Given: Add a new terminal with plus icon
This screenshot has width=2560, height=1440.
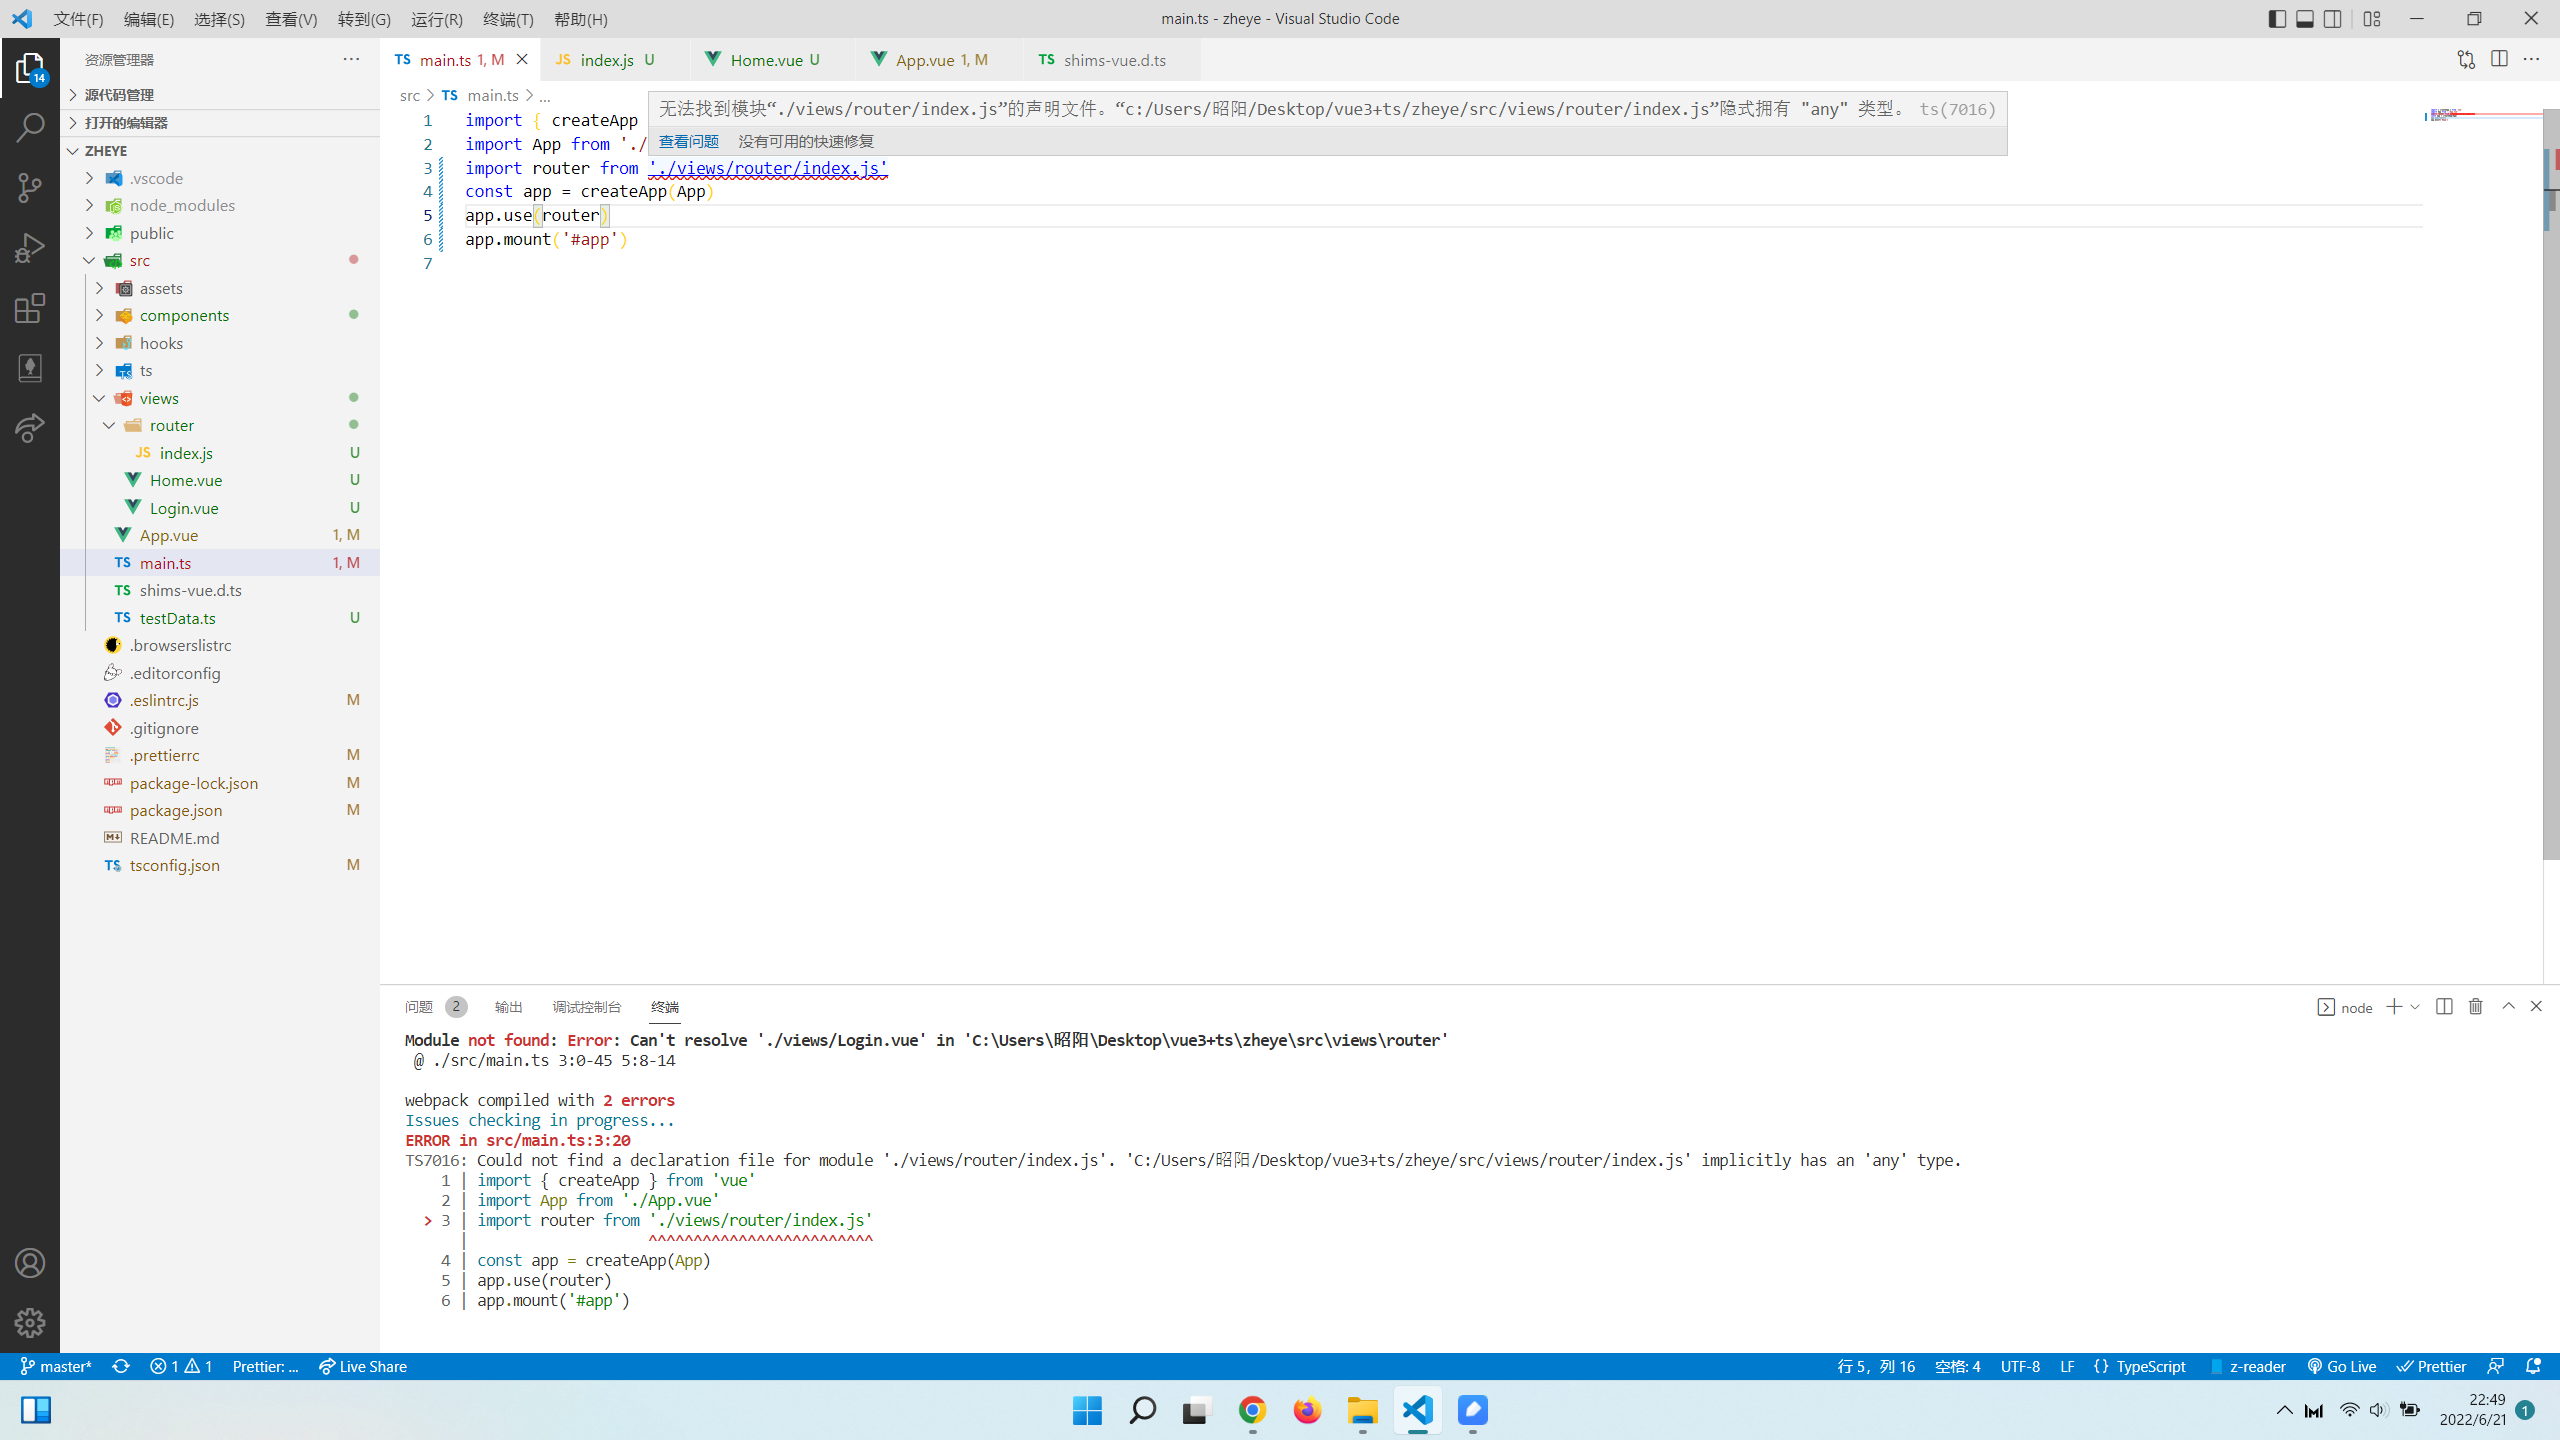Looking at the screenshot, I should (2394, 1006).
